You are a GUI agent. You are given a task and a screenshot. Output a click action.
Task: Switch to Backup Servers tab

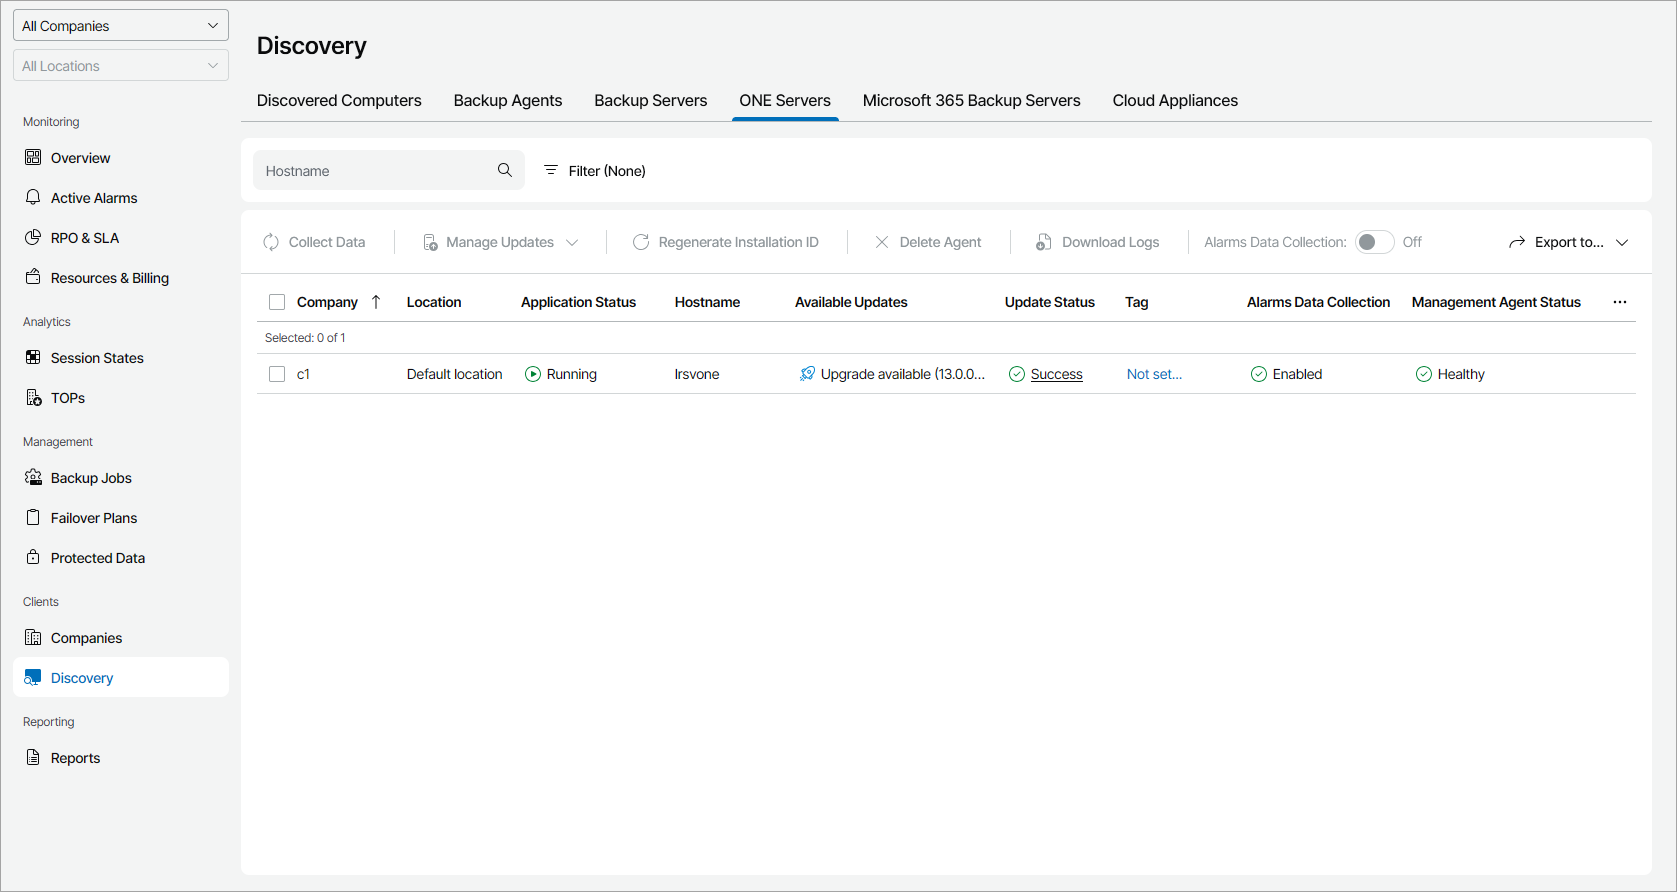(650, 100)
